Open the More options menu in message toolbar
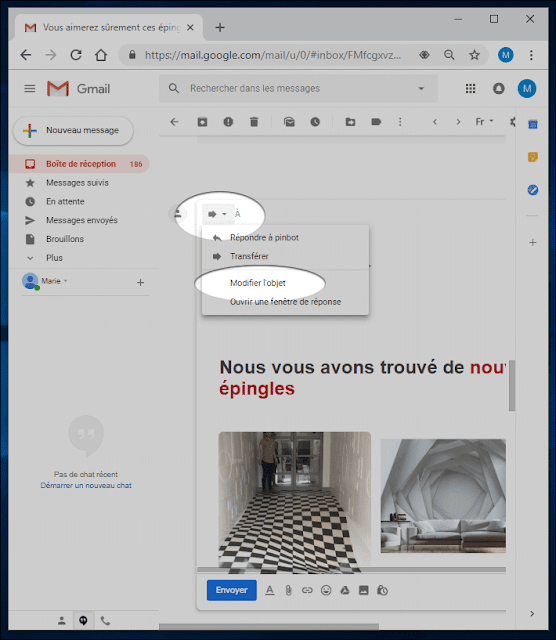The width and height of the screenshot is (556, 640). pos(400,122)
